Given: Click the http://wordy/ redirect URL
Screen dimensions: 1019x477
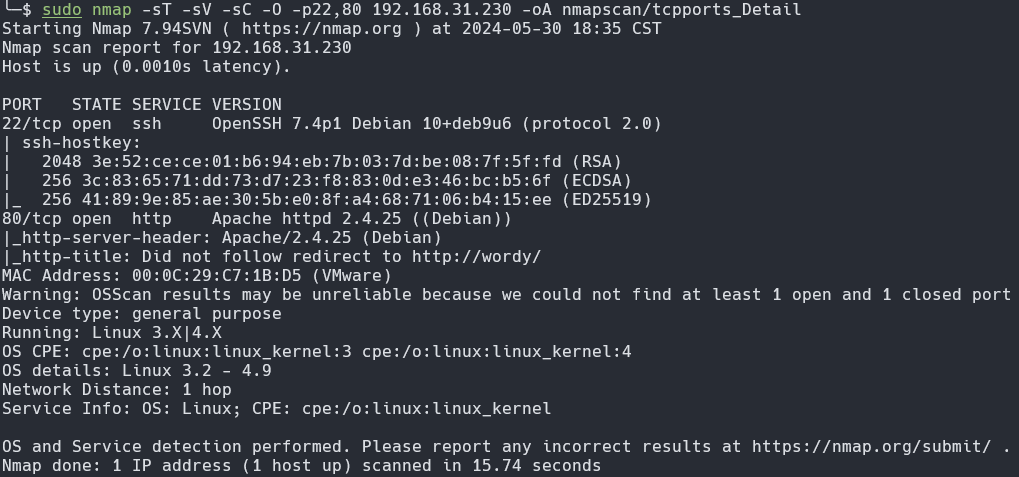Looking at the screenshot, I should coord(476,257).
